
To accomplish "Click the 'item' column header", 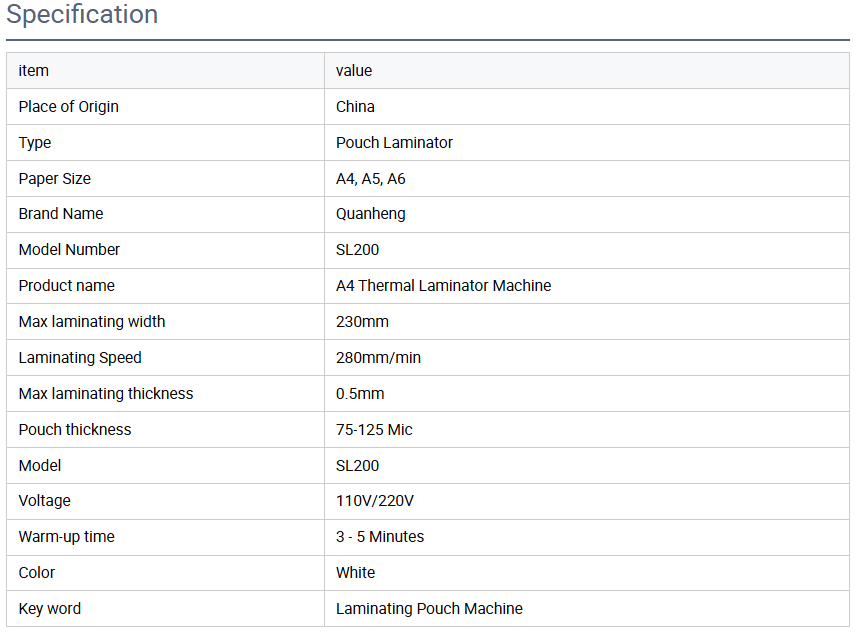I will (34, 71).
